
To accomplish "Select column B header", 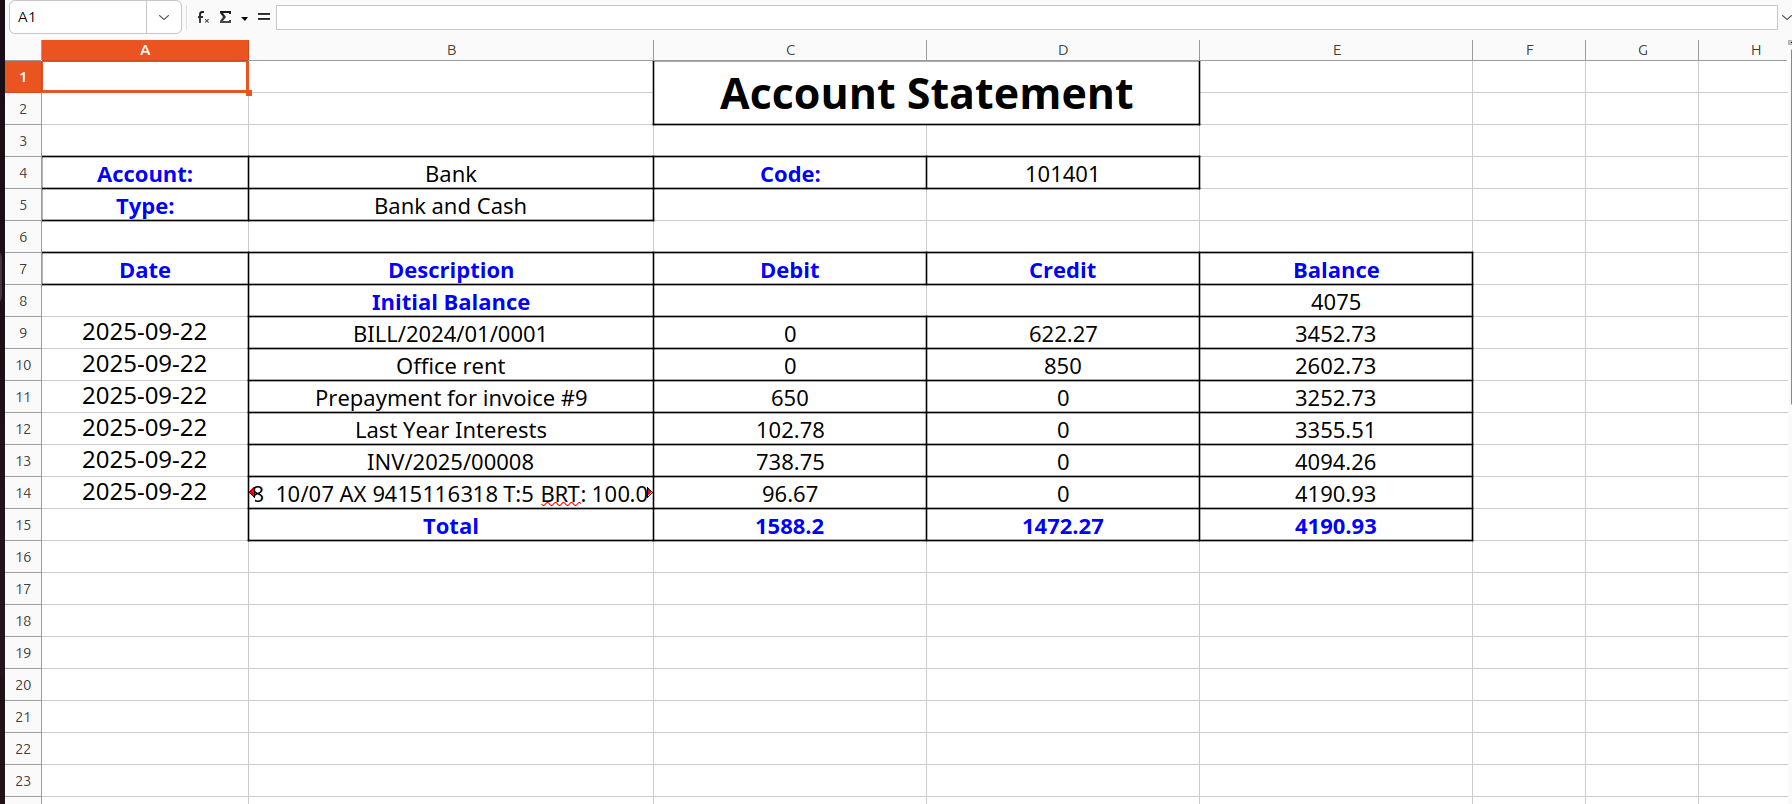I will pos(451,50).
